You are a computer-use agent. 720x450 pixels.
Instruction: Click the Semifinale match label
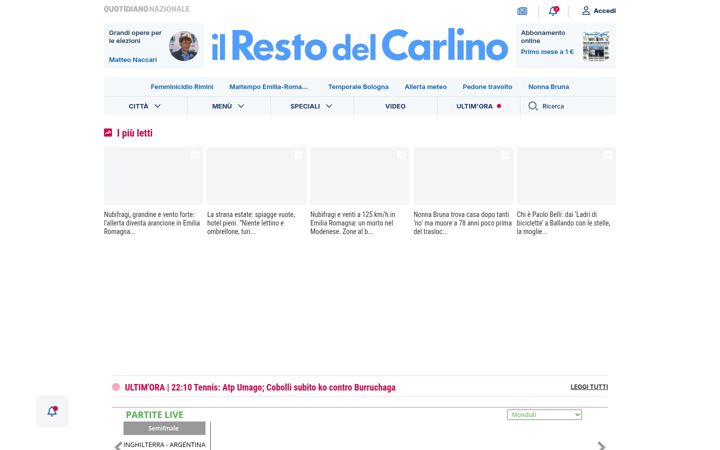[164, 428]
